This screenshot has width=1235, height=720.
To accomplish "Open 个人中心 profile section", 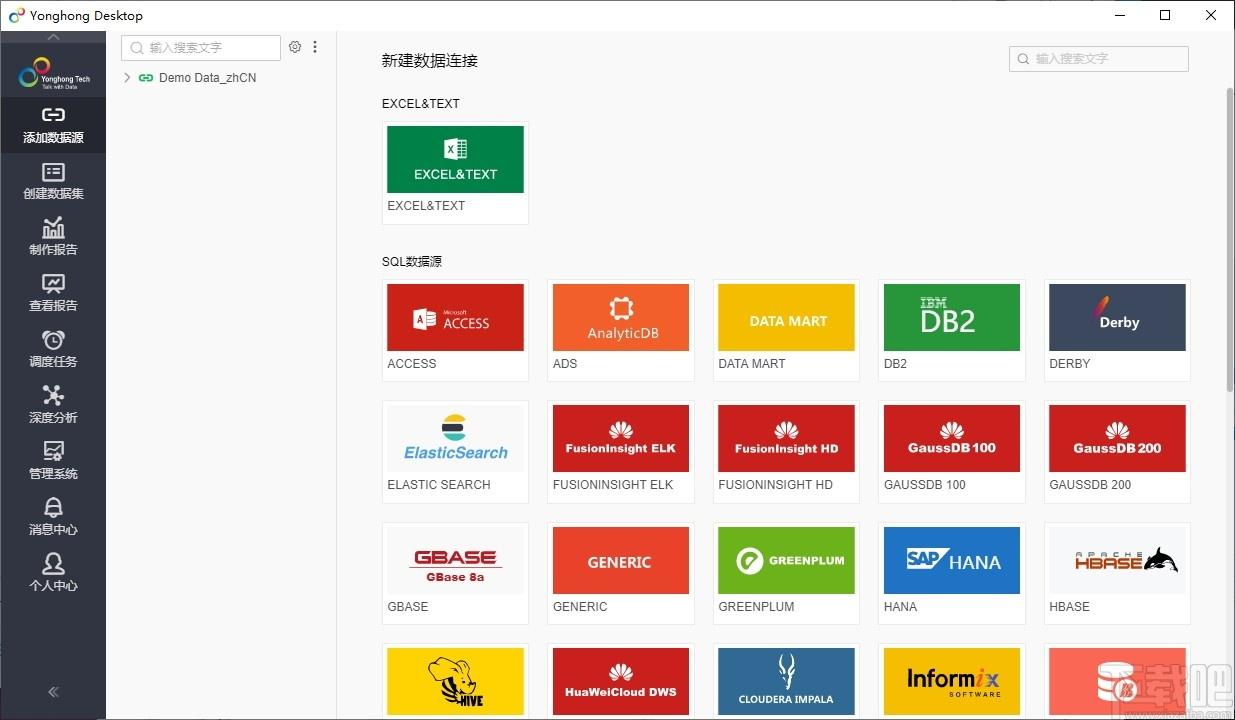I will pyautogui.click(x=53, y=573).
